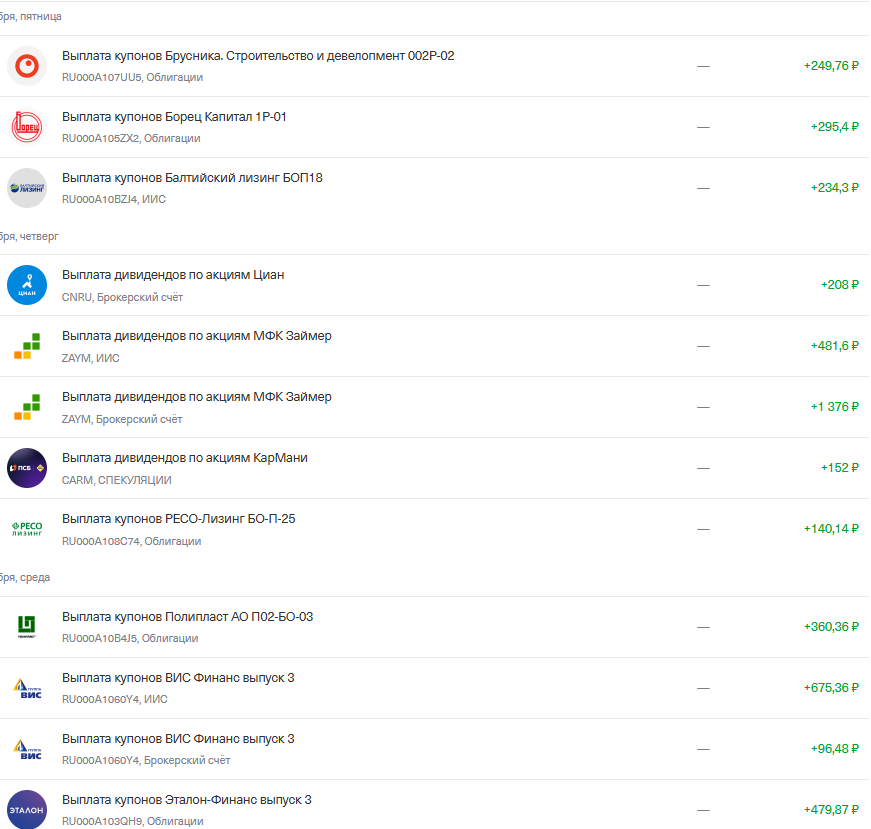Click ВИС logo in Брокерский счёт row
Image resolution: width=871 pixels, height=829 pixels.
(x=27, y=749)
